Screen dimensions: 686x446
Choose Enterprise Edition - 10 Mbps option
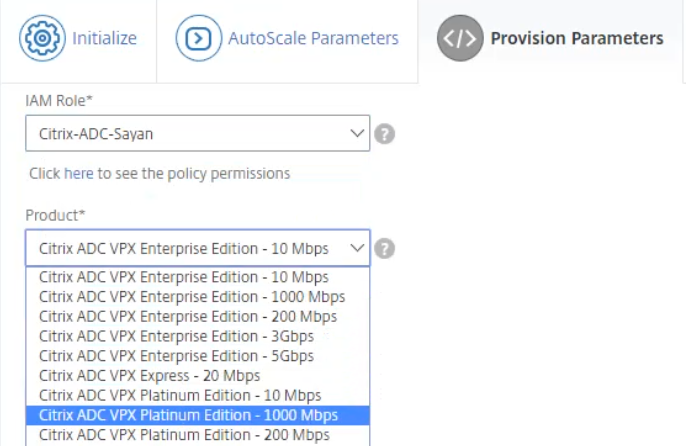click(x=184, y=277)
